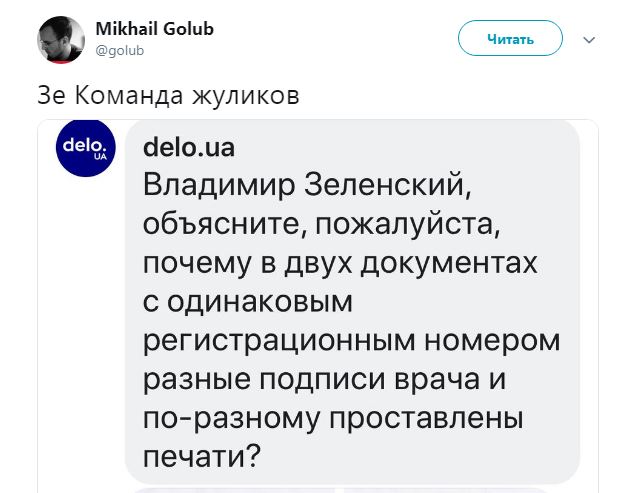Image resolution: width=627 pixels, height=493 pixels.
Task: Click the line объясните, пожалуйста
Action: (x=321, y=224)
